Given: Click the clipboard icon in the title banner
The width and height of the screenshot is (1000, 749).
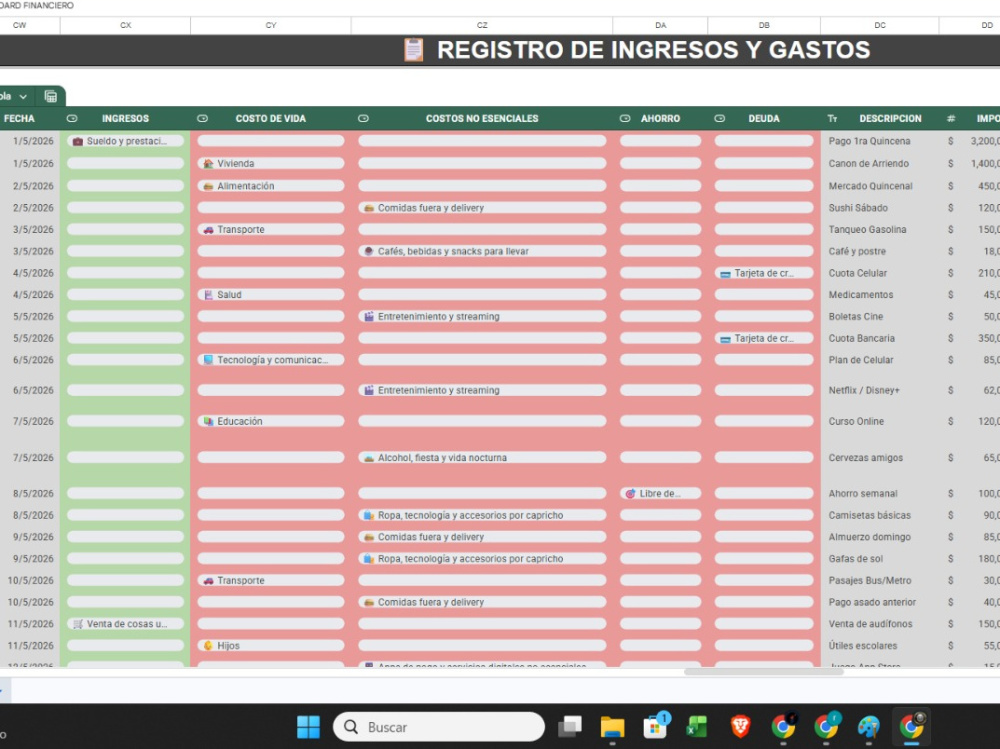Looking at the screenshot, I should pyautogui.click(x=413, y=50).
